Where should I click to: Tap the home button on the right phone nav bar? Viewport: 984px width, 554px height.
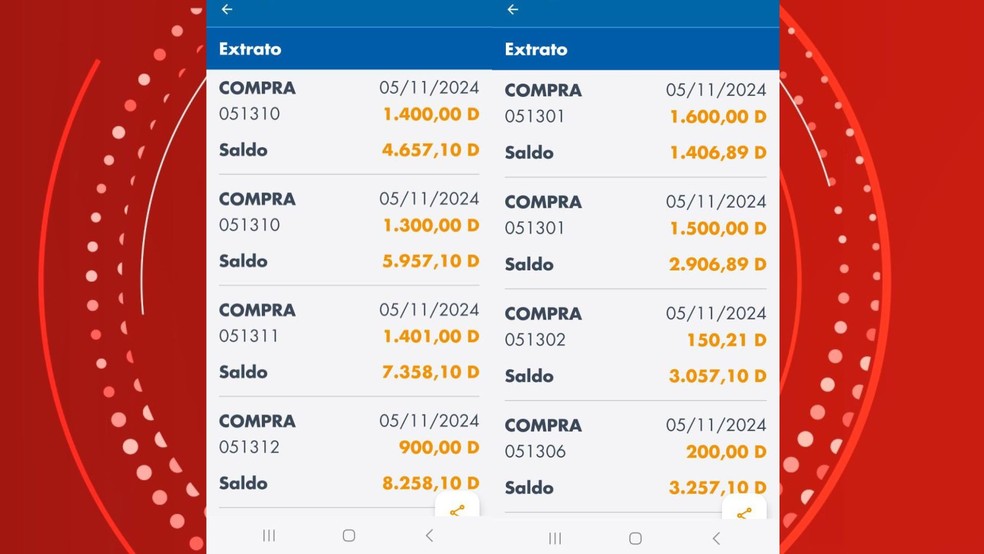[635, 538]
